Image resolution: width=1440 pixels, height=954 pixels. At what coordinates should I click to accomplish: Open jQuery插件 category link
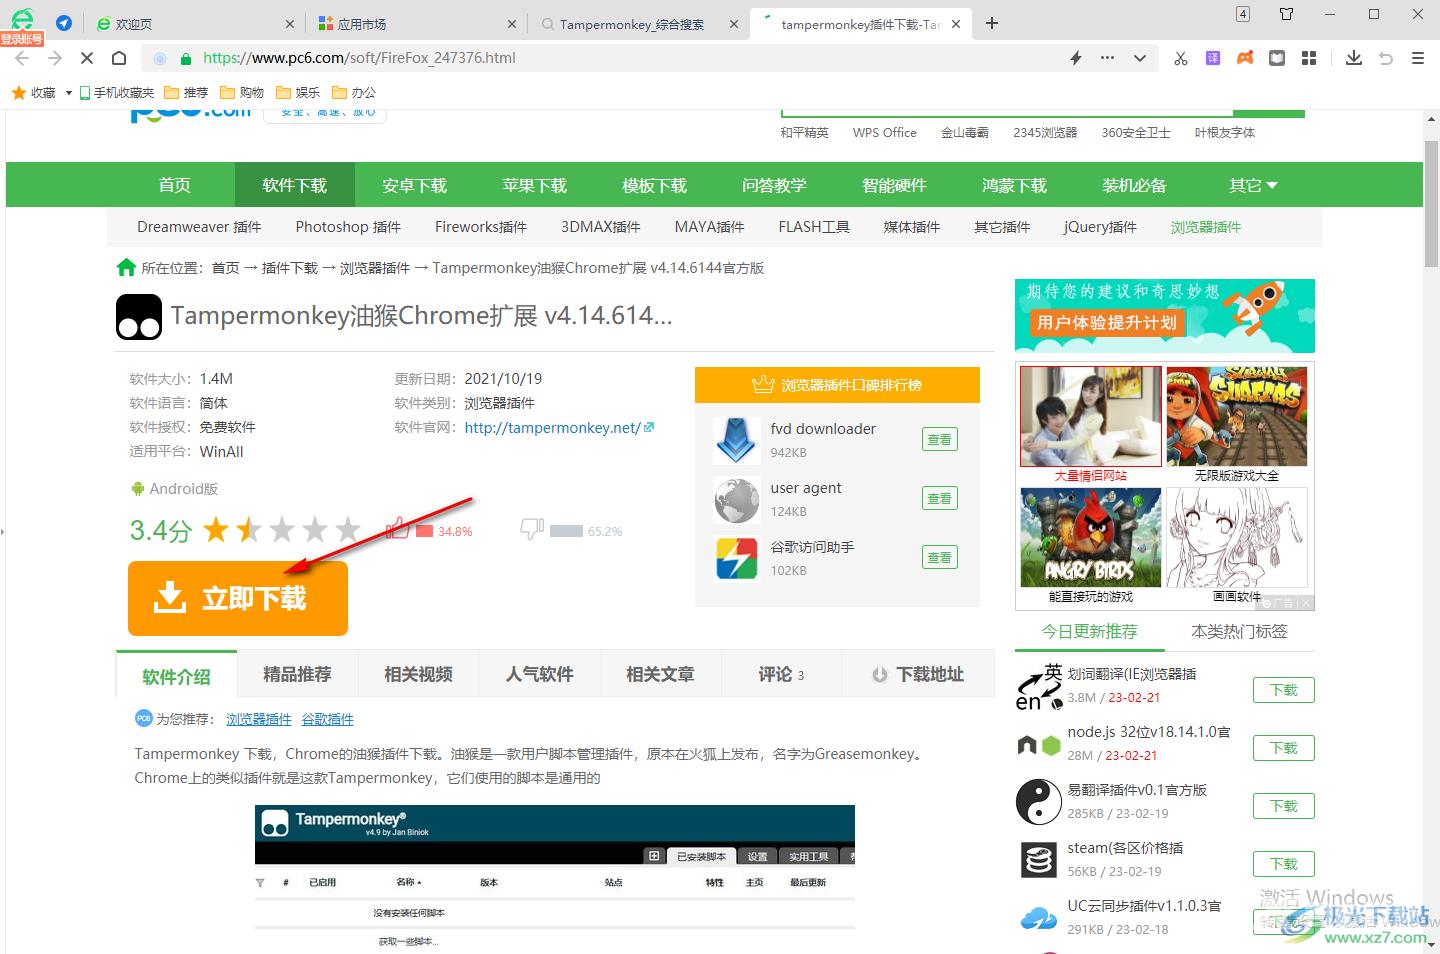pos(1100,227)
